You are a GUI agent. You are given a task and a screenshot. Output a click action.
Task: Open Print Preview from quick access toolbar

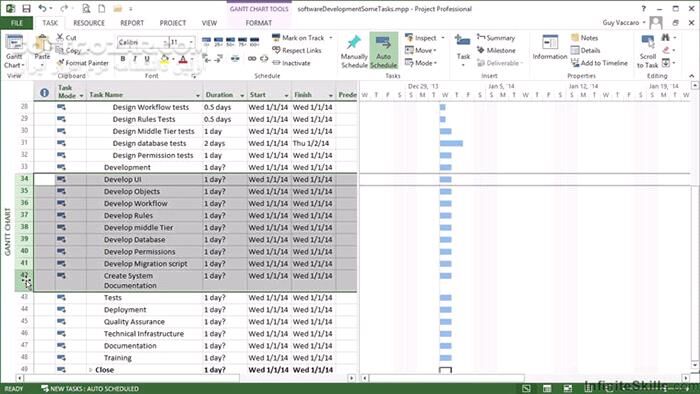(86, 8)
